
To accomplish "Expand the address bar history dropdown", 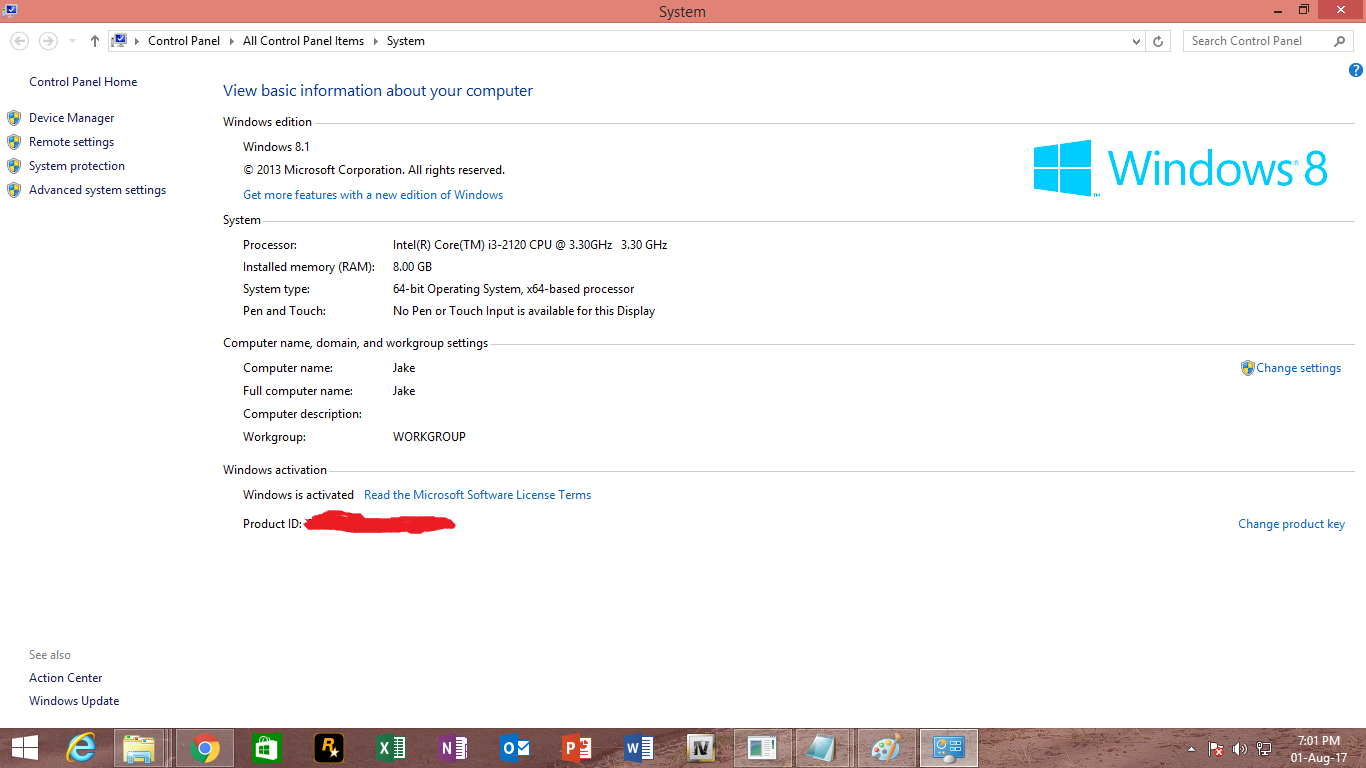I will 1136,41.
